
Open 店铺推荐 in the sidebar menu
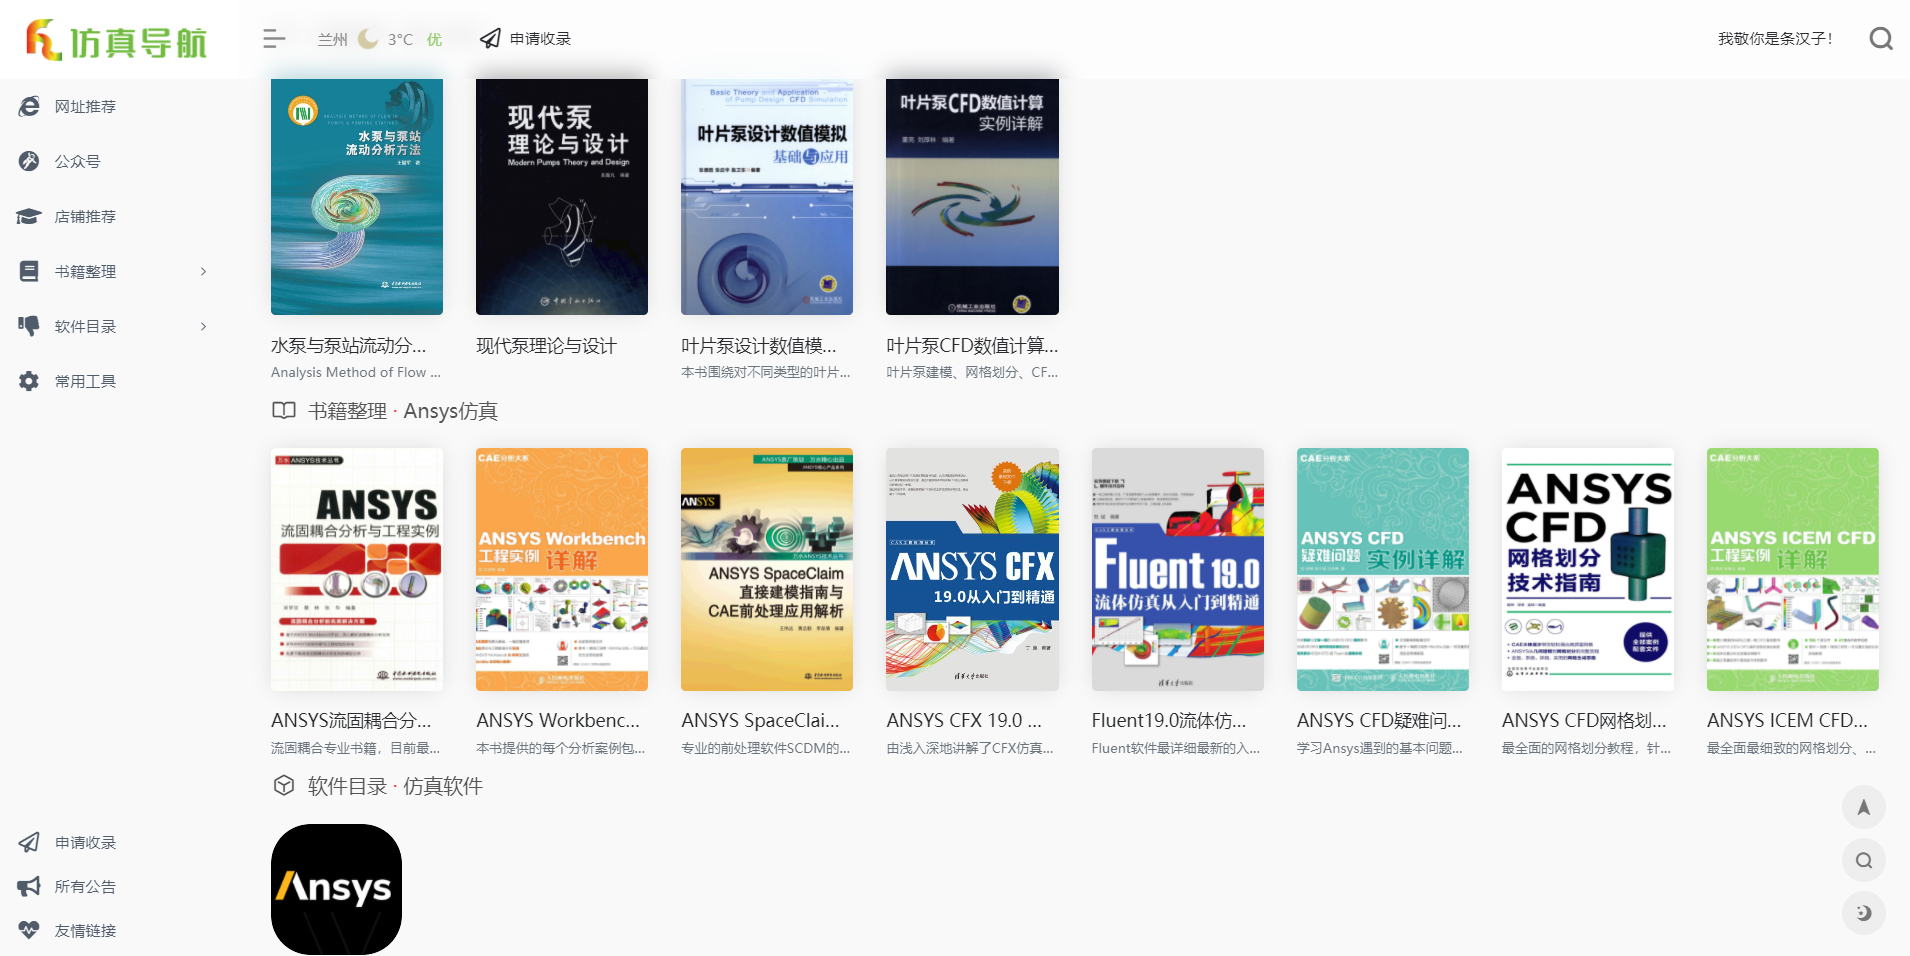click(85, 216)
